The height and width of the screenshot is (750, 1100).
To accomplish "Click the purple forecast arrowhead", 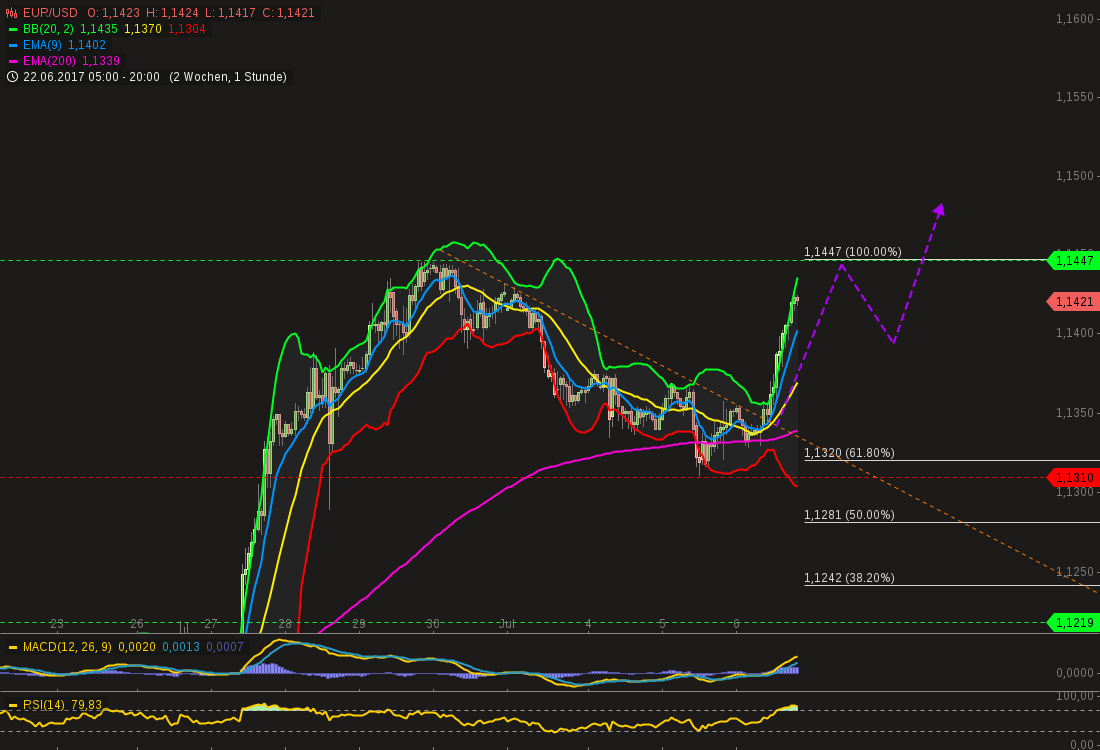I will click(x=939, y=210).
